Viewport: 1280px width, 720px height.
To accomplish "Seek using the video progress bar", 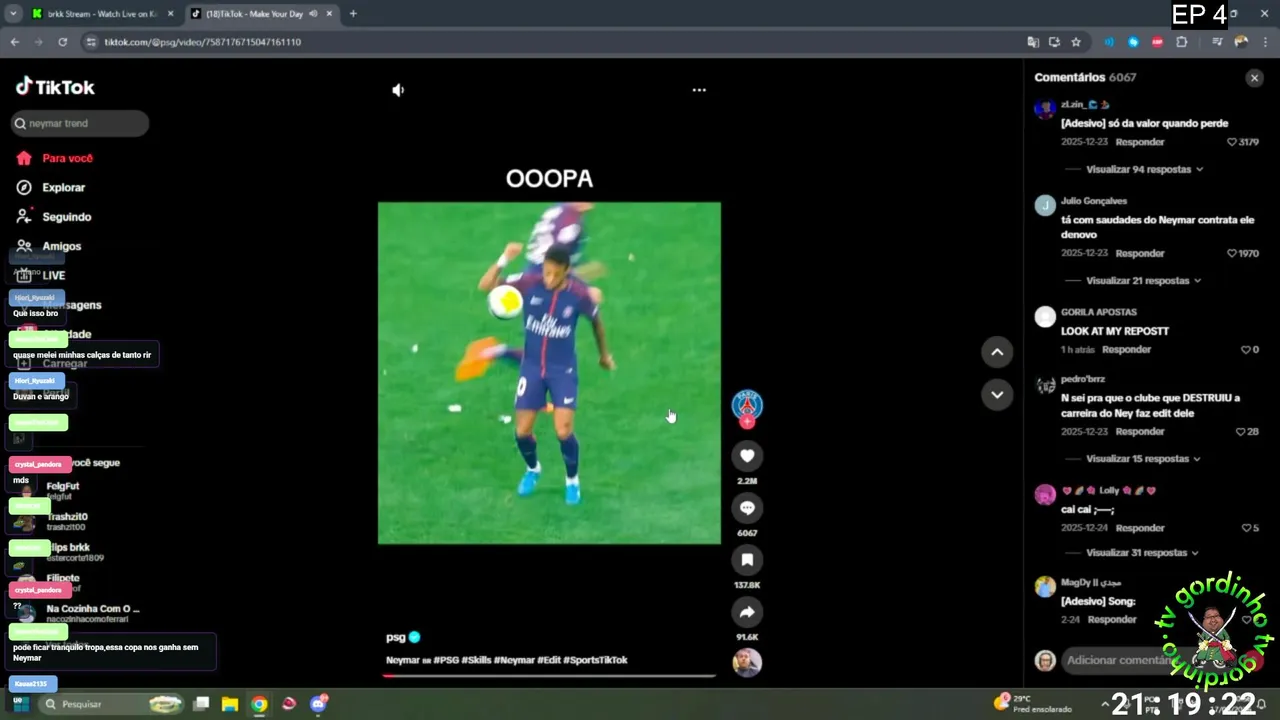I will [549, 676].
